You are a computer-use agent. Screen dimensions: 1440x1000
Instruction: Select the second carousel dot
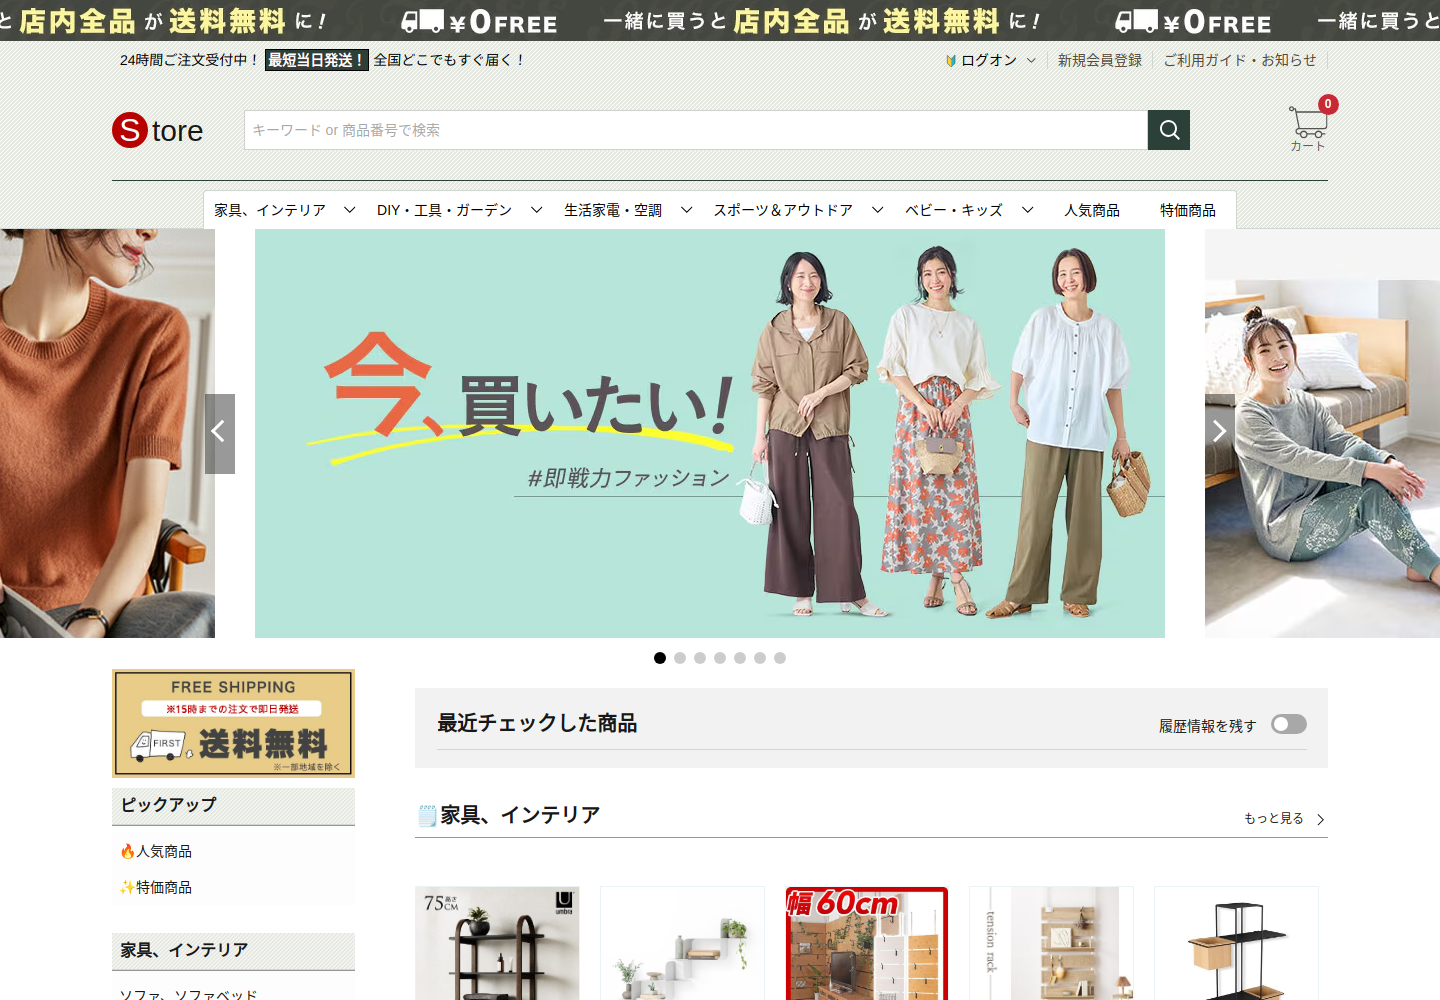pyautogui.click(x=680, y=658)
